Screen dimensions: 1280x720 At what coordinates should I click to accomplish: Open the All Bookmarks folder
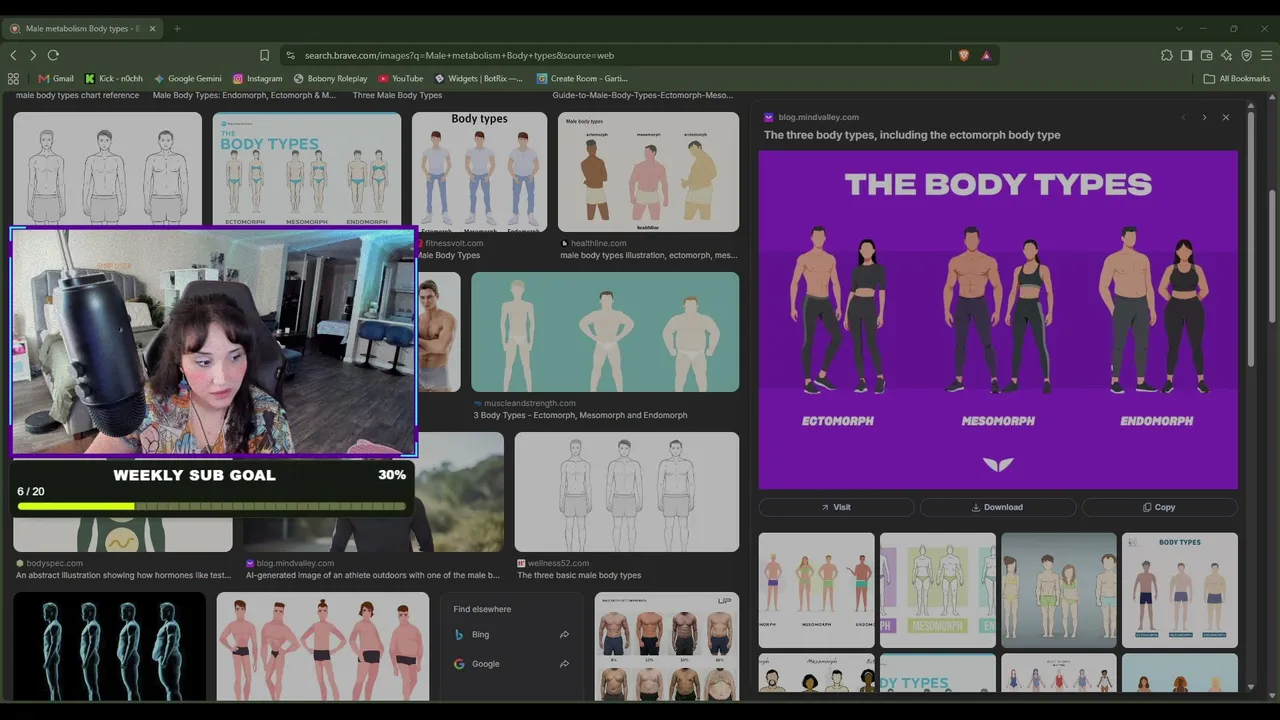tap(1237, 78)
